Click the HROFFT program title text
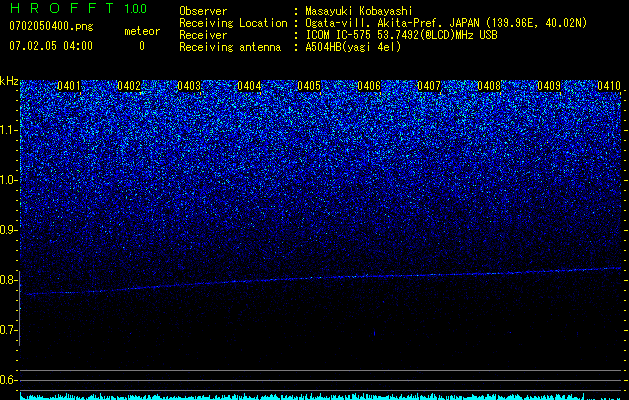 tap(62, 8)
